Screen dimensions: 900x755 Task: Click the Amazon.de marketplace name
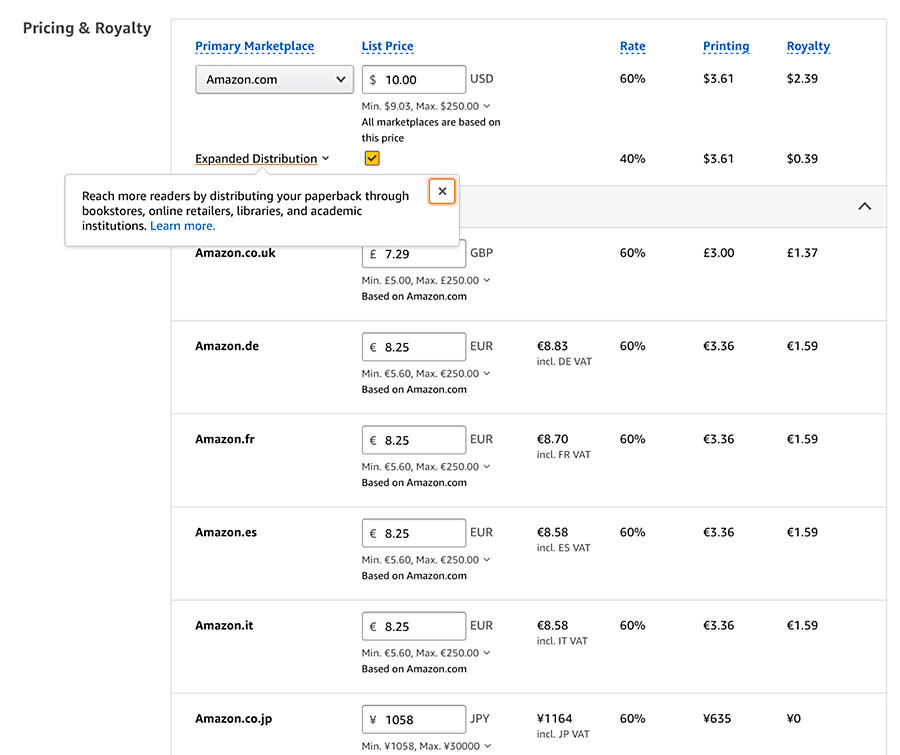tap(227, 346)
